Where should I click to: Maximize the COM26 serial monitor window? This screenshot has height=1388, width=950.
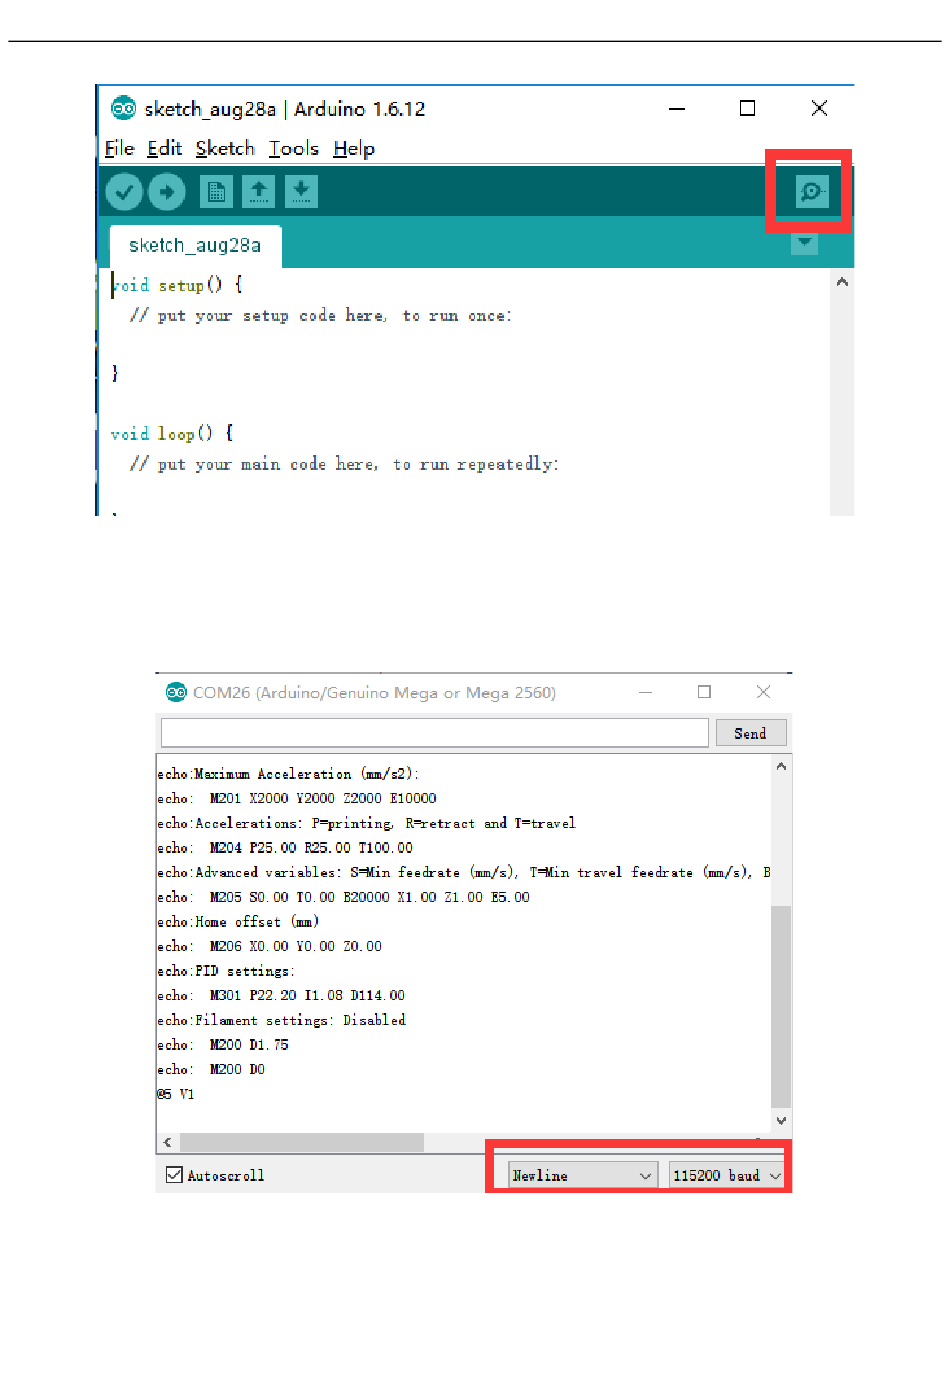pos(704,692)
